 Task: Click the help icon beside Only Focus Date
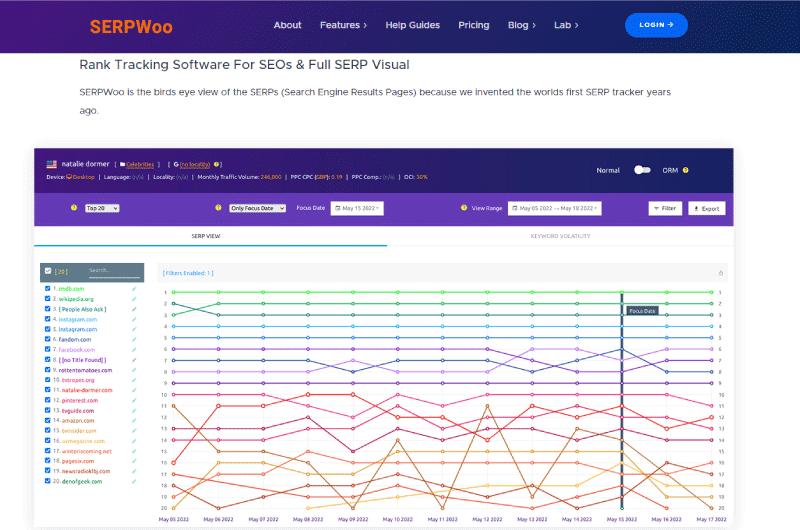click(x=218, y=208)
